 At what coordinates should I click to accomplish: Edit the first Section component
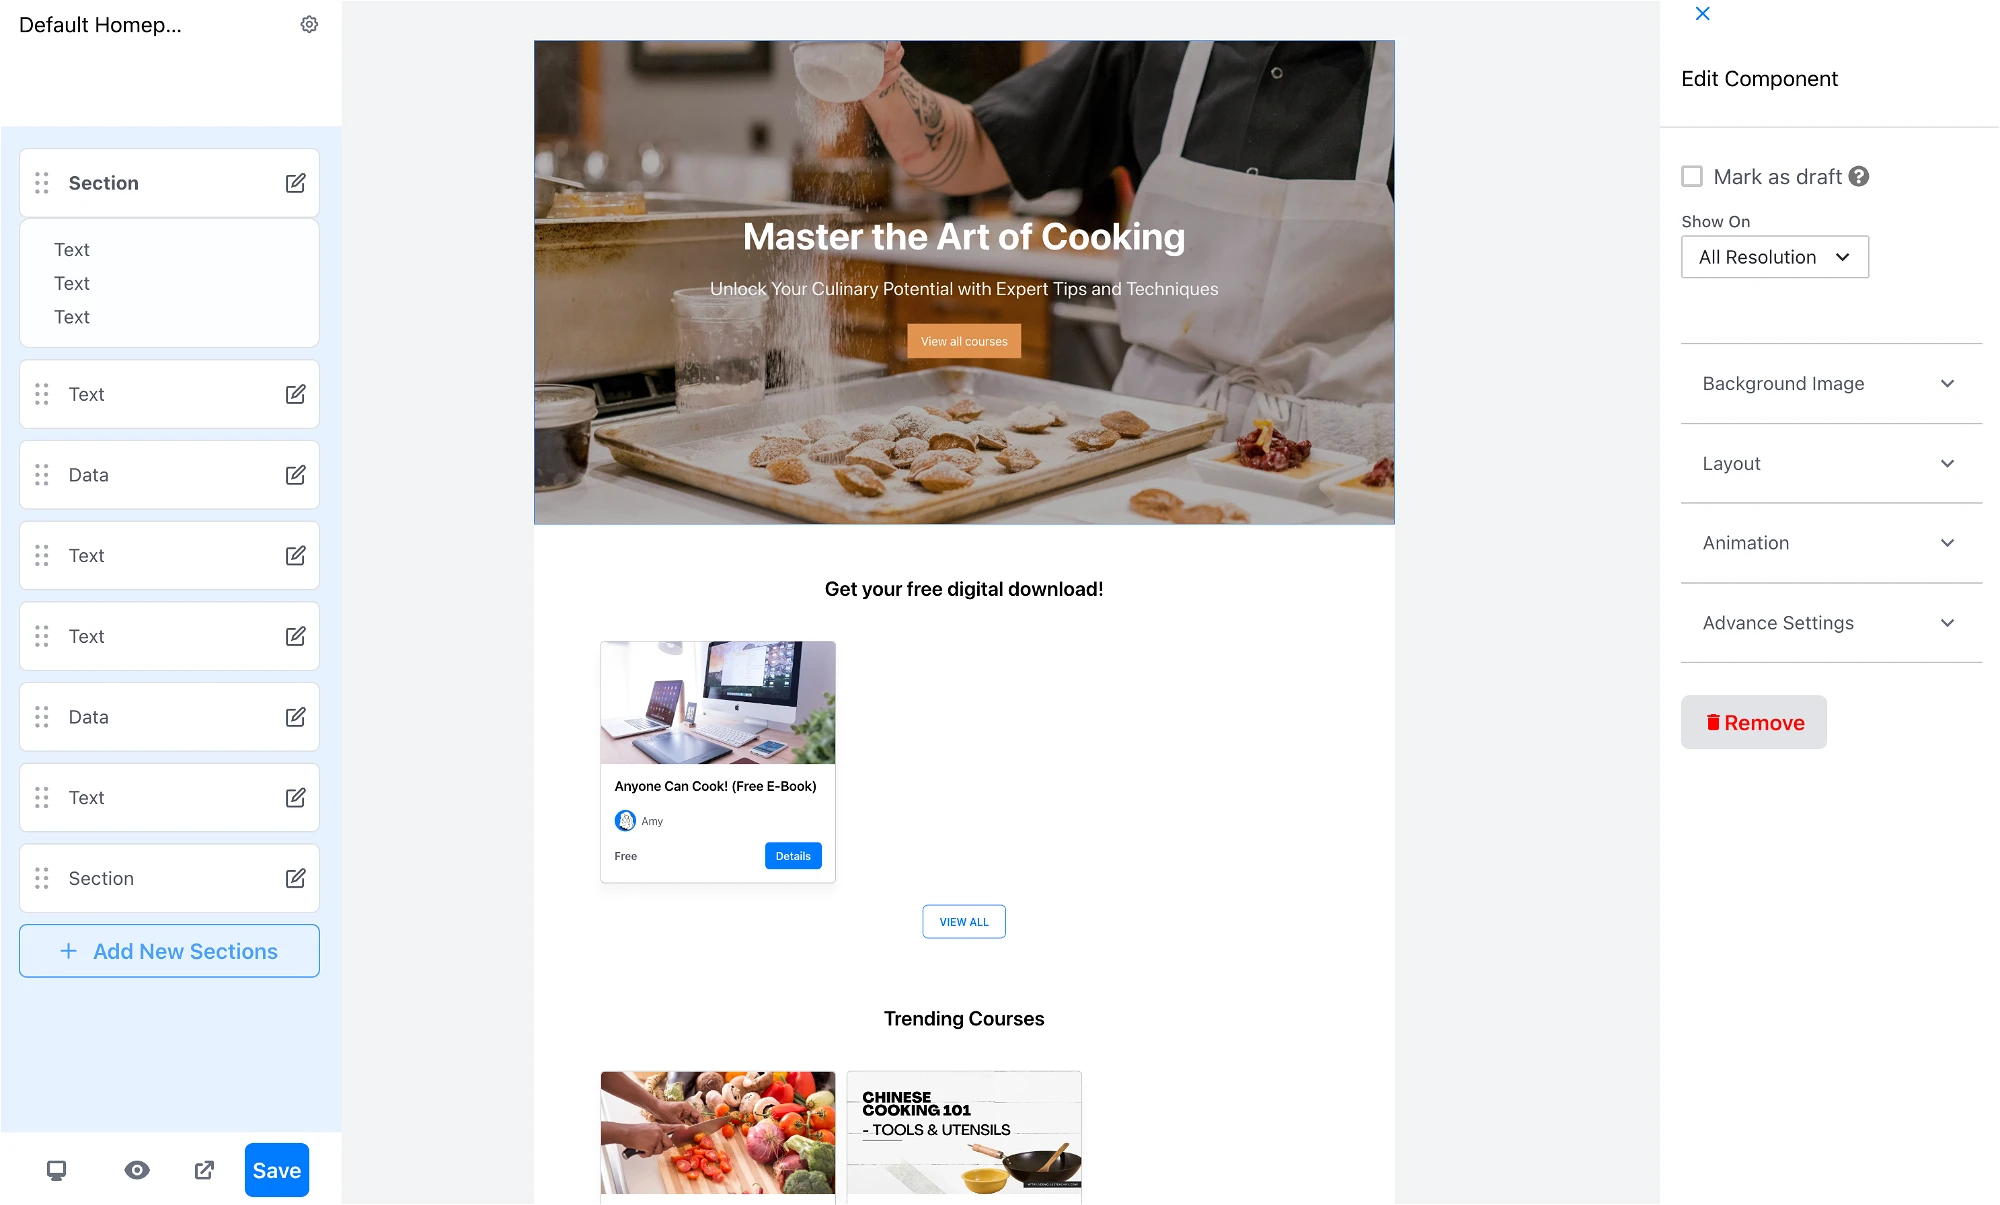pyautogui.click(x=295, y=183)
